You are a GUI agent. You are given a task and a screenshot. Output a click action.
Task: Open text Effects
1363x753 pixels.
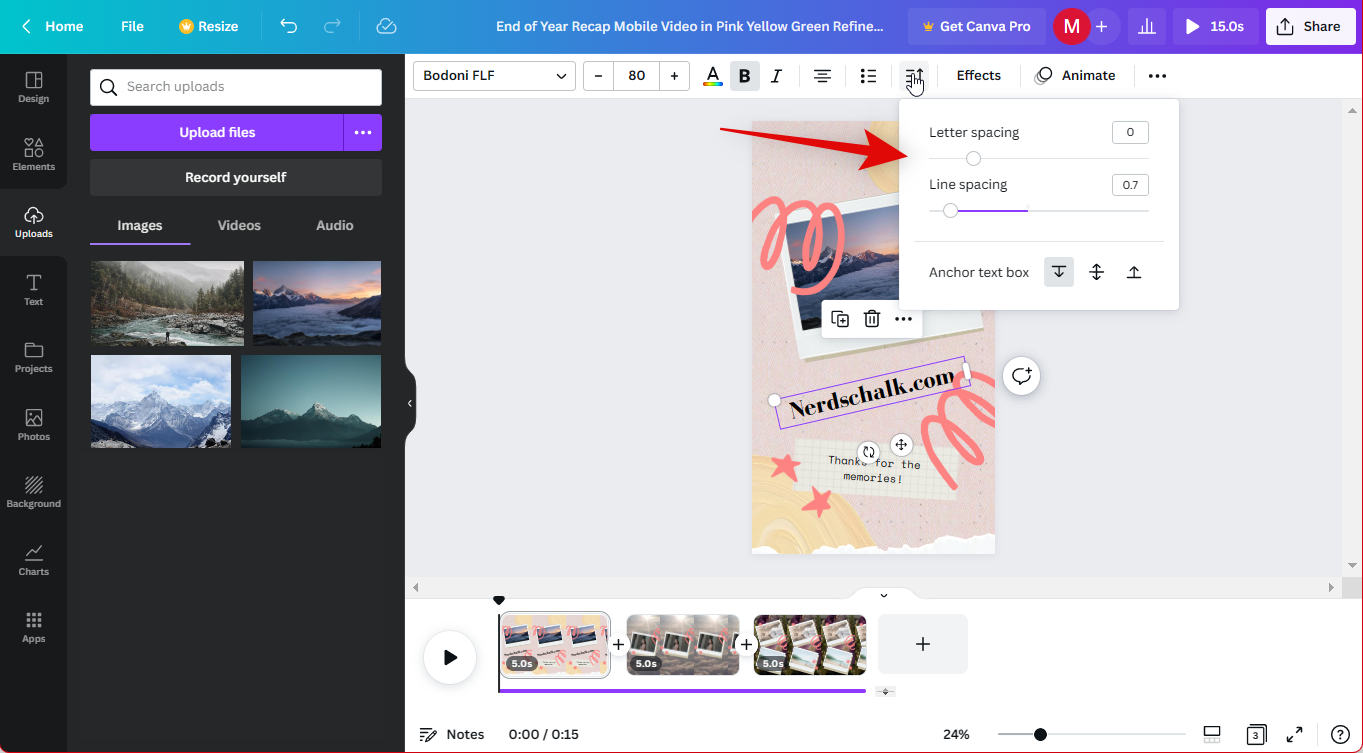point(978,76)
